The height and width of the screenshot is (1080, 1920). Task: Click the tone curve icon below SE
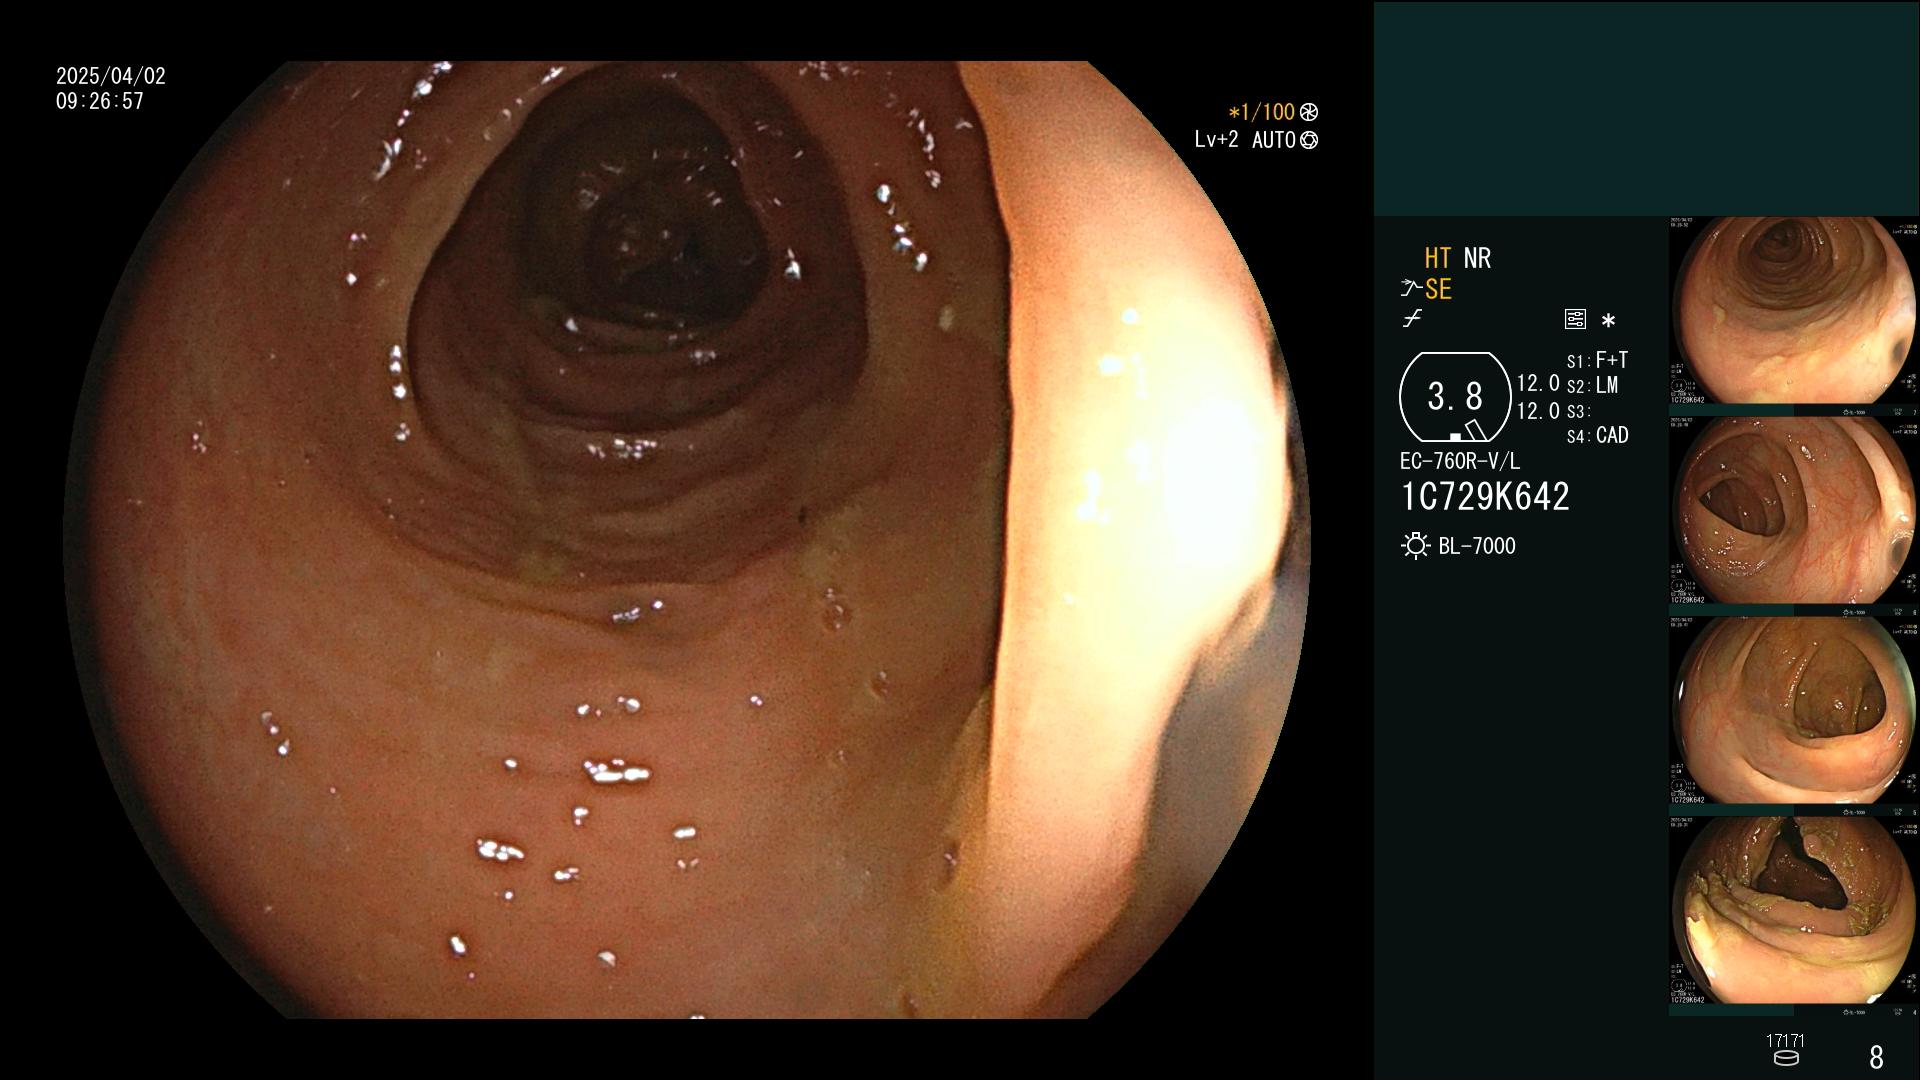point(1412,319)
